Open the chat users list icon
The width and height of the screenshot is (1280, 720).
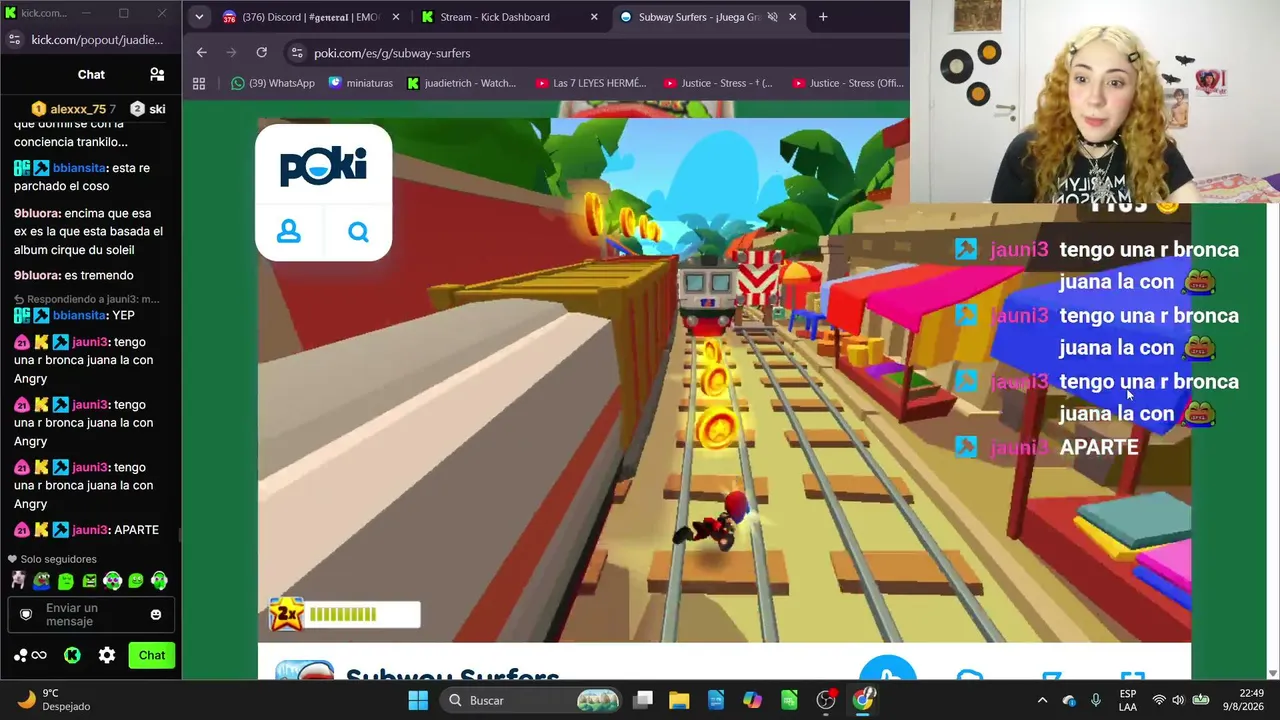(x=157, y=74)
